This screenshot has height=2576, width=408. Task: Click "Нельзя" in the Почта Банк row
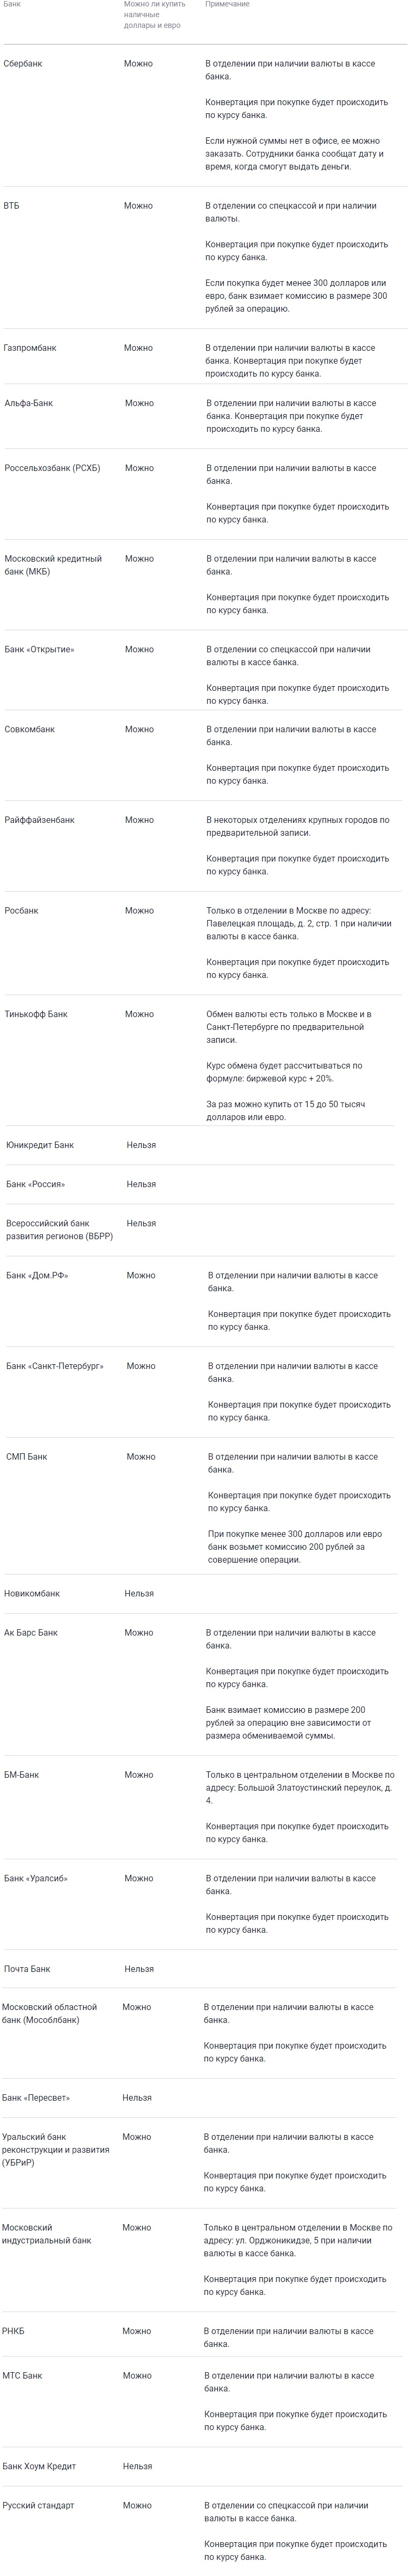pos(139,1968)
